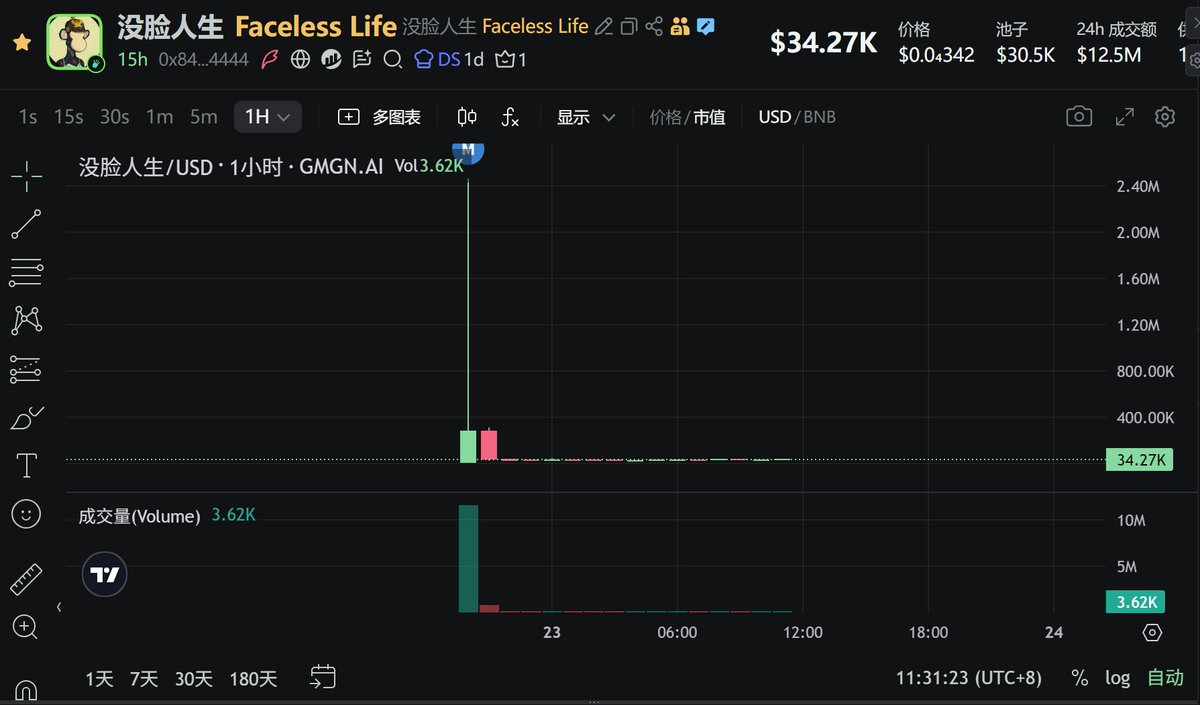Open candlestick chart type selector

click(x=467, y=117)
